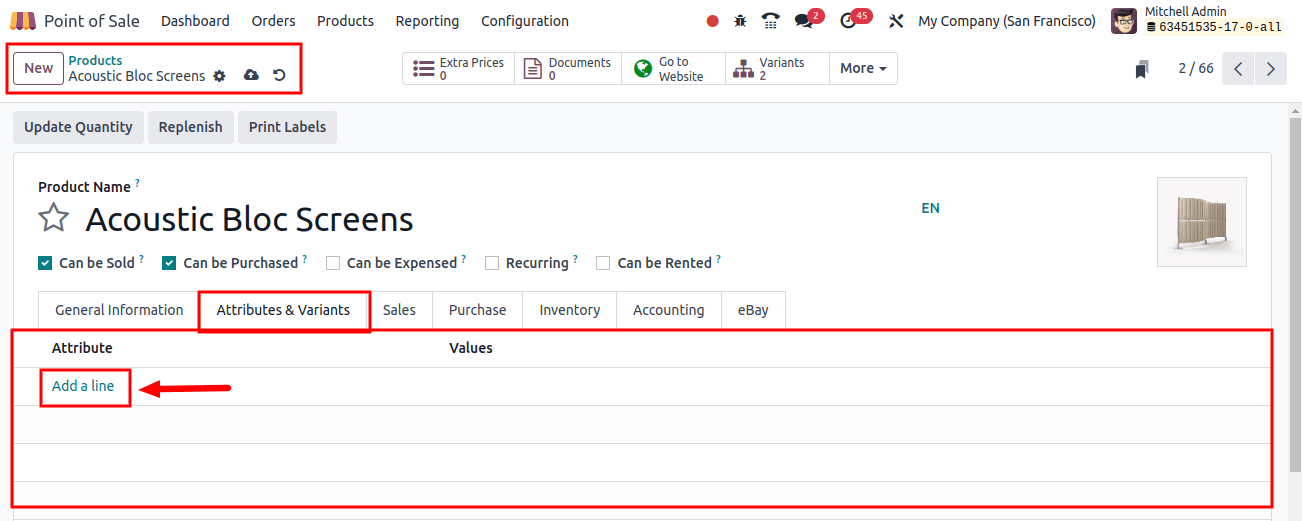Open company switcher My Company (San Francisco)

tap(1006, 21)
